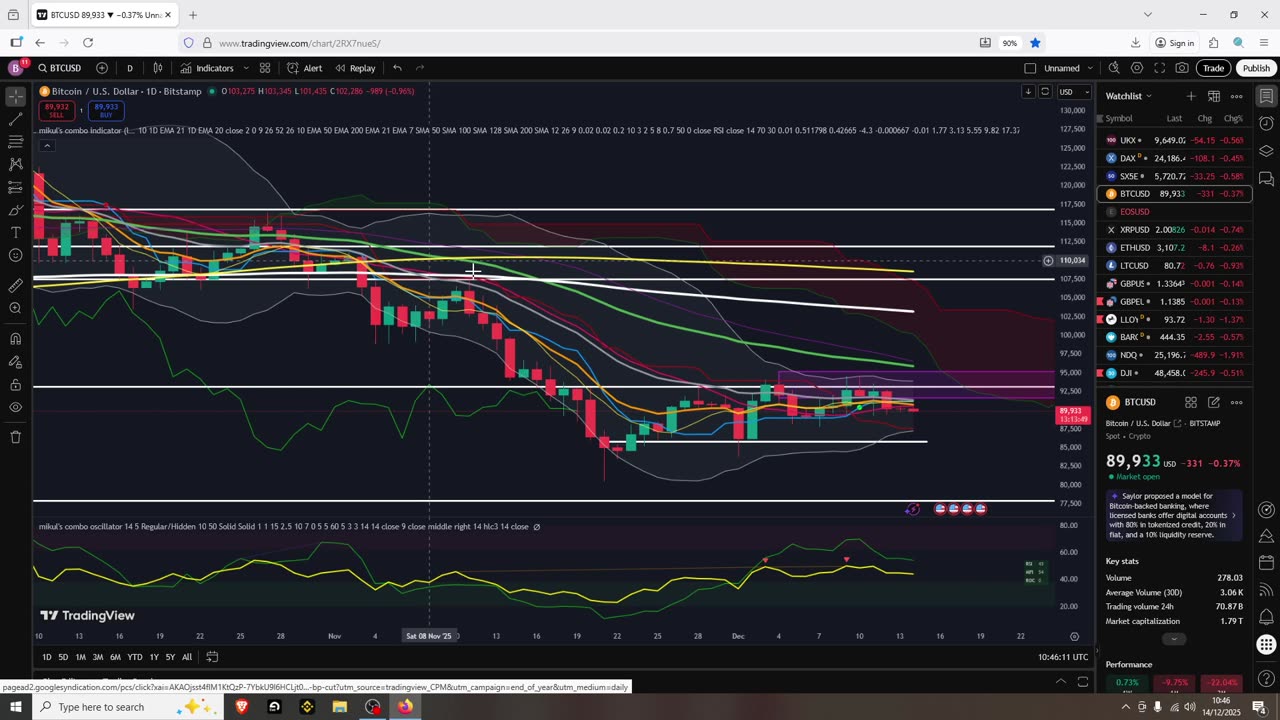This screenshot has height=720, width=1280.
Task: Open BTCUSD symbol search field
Action: coord(60,68)
